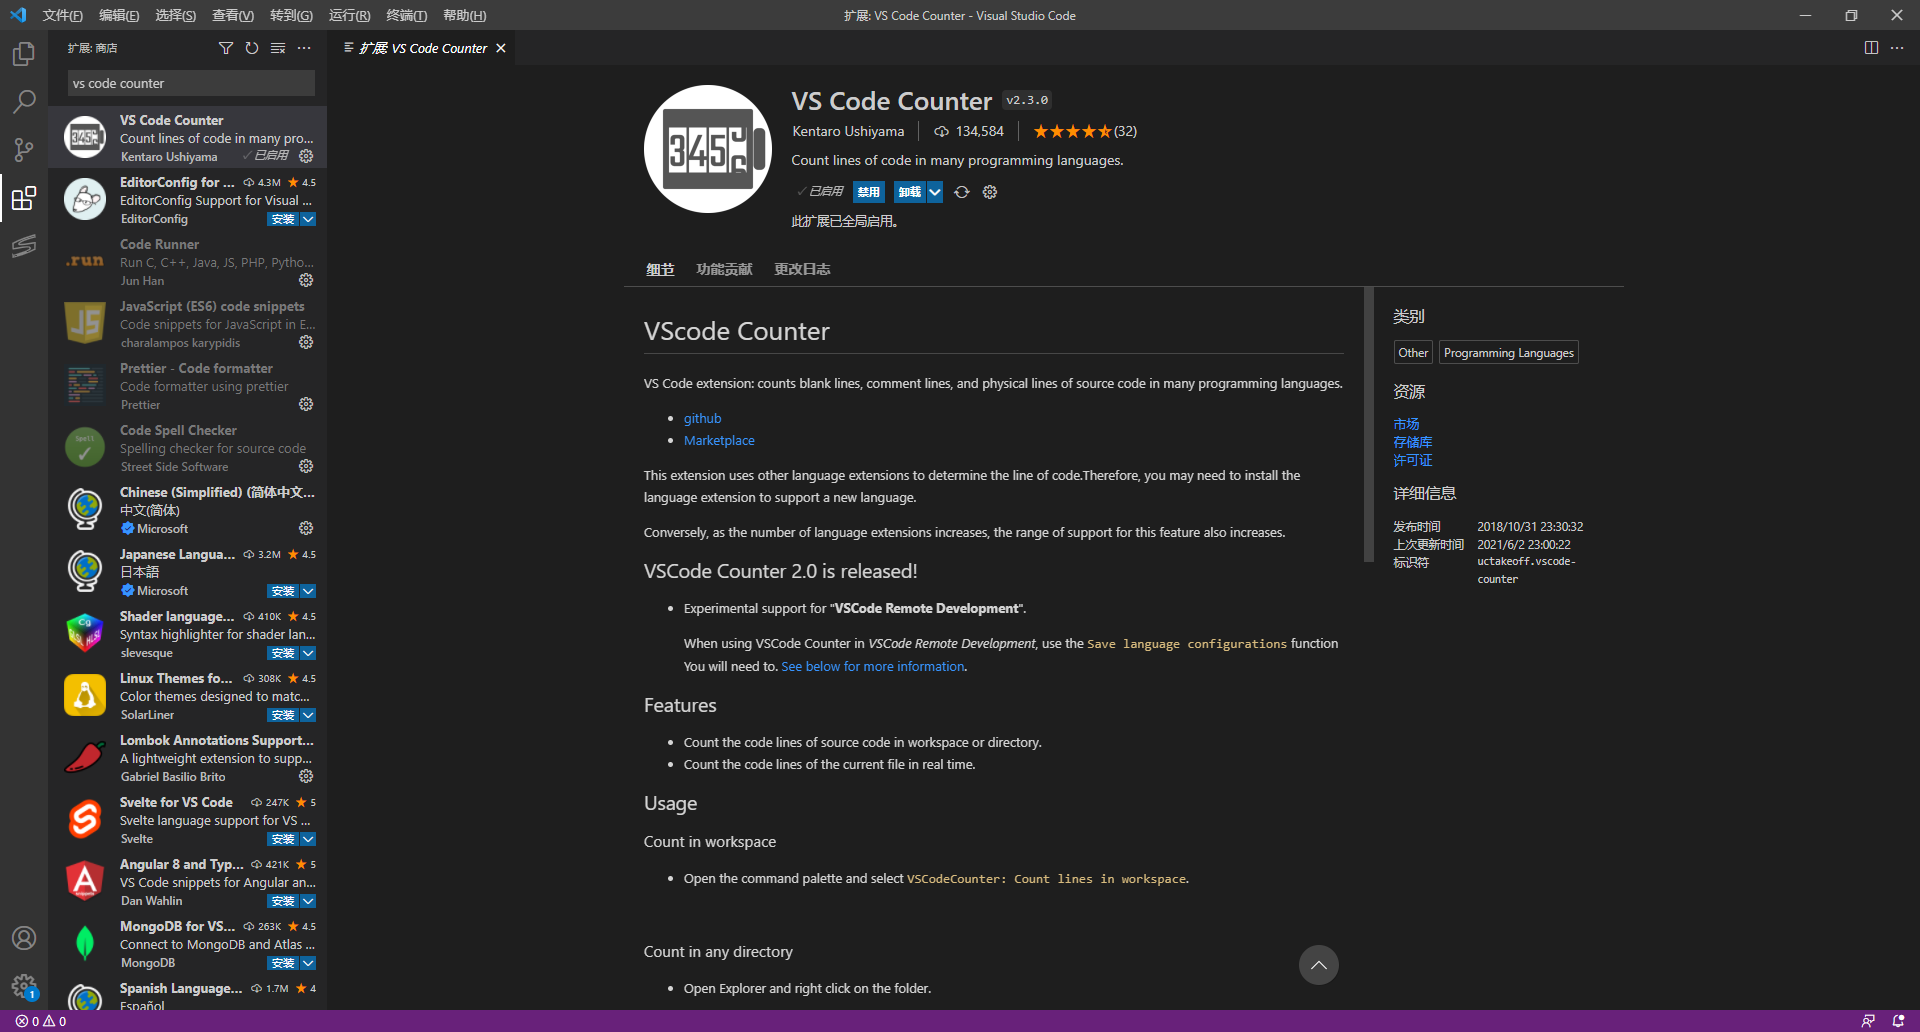Open manage gear for Chinese (Simplified) language pack
This screenshot has height=1032, width=1920.
pyautogui.click(x=306, y=528)
